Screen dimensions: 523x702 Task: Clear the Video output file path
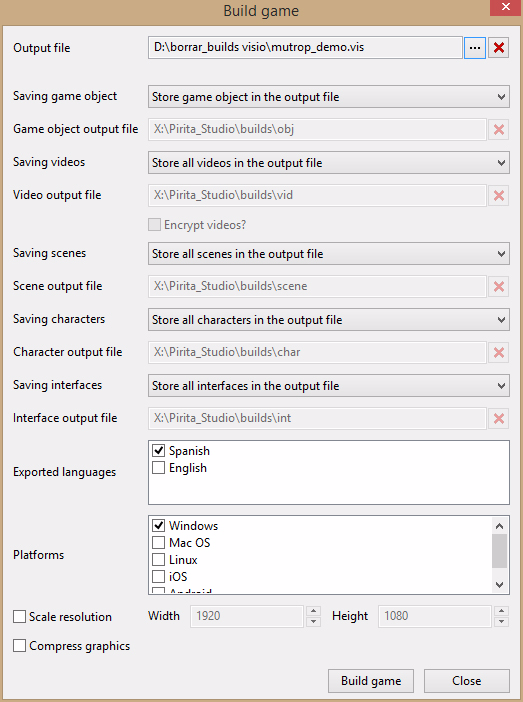click(x=499, y=195)
